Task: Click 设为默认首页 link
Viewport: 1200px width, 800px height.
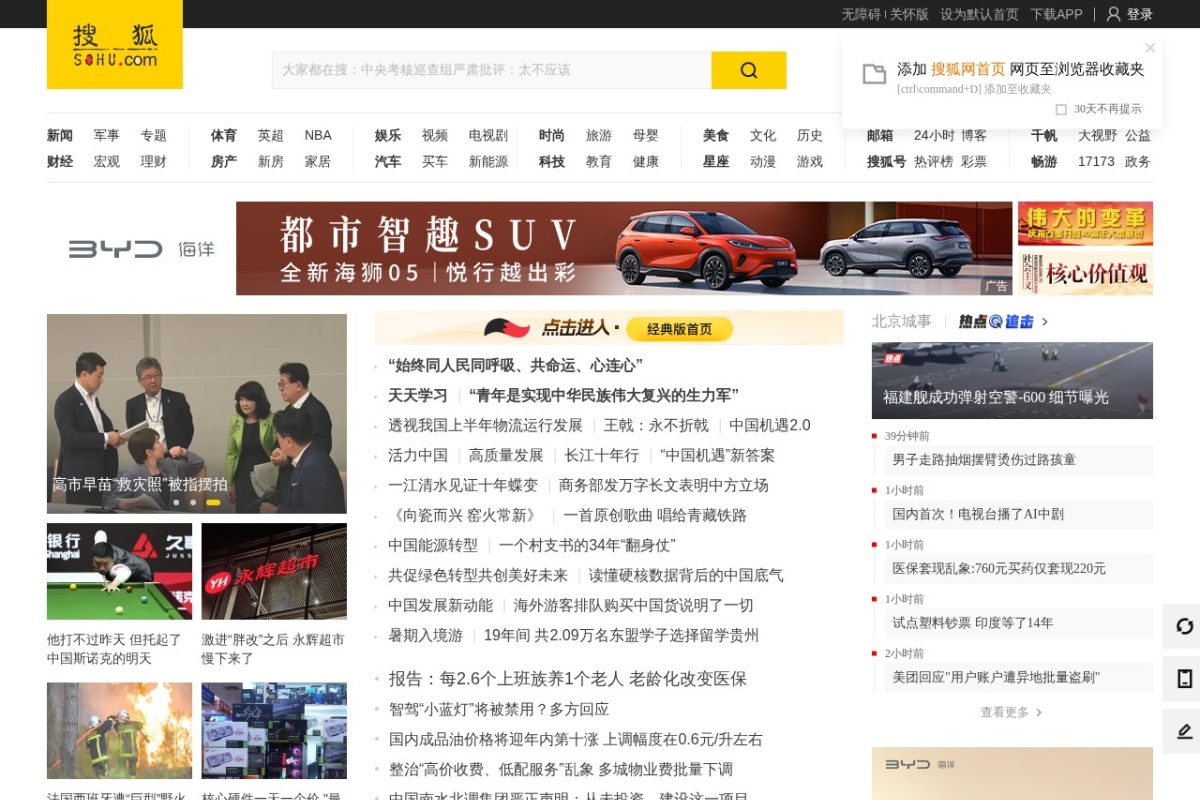Action: tap(979, 14)
